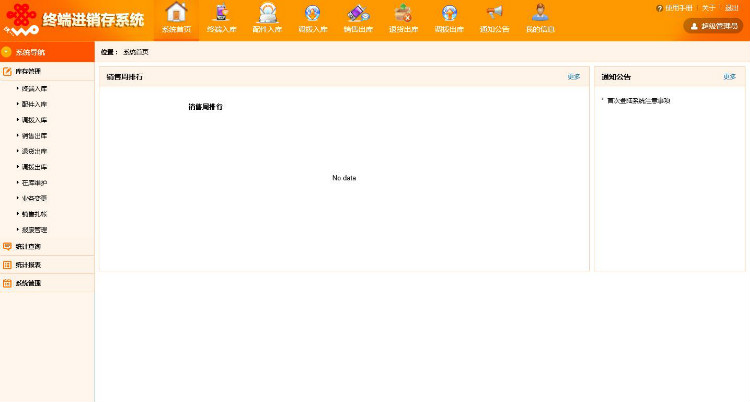Open 通知公告 megaphone icon
This screenshot has height=402, width=750.
pyautogui.click(x=495, y=12)
